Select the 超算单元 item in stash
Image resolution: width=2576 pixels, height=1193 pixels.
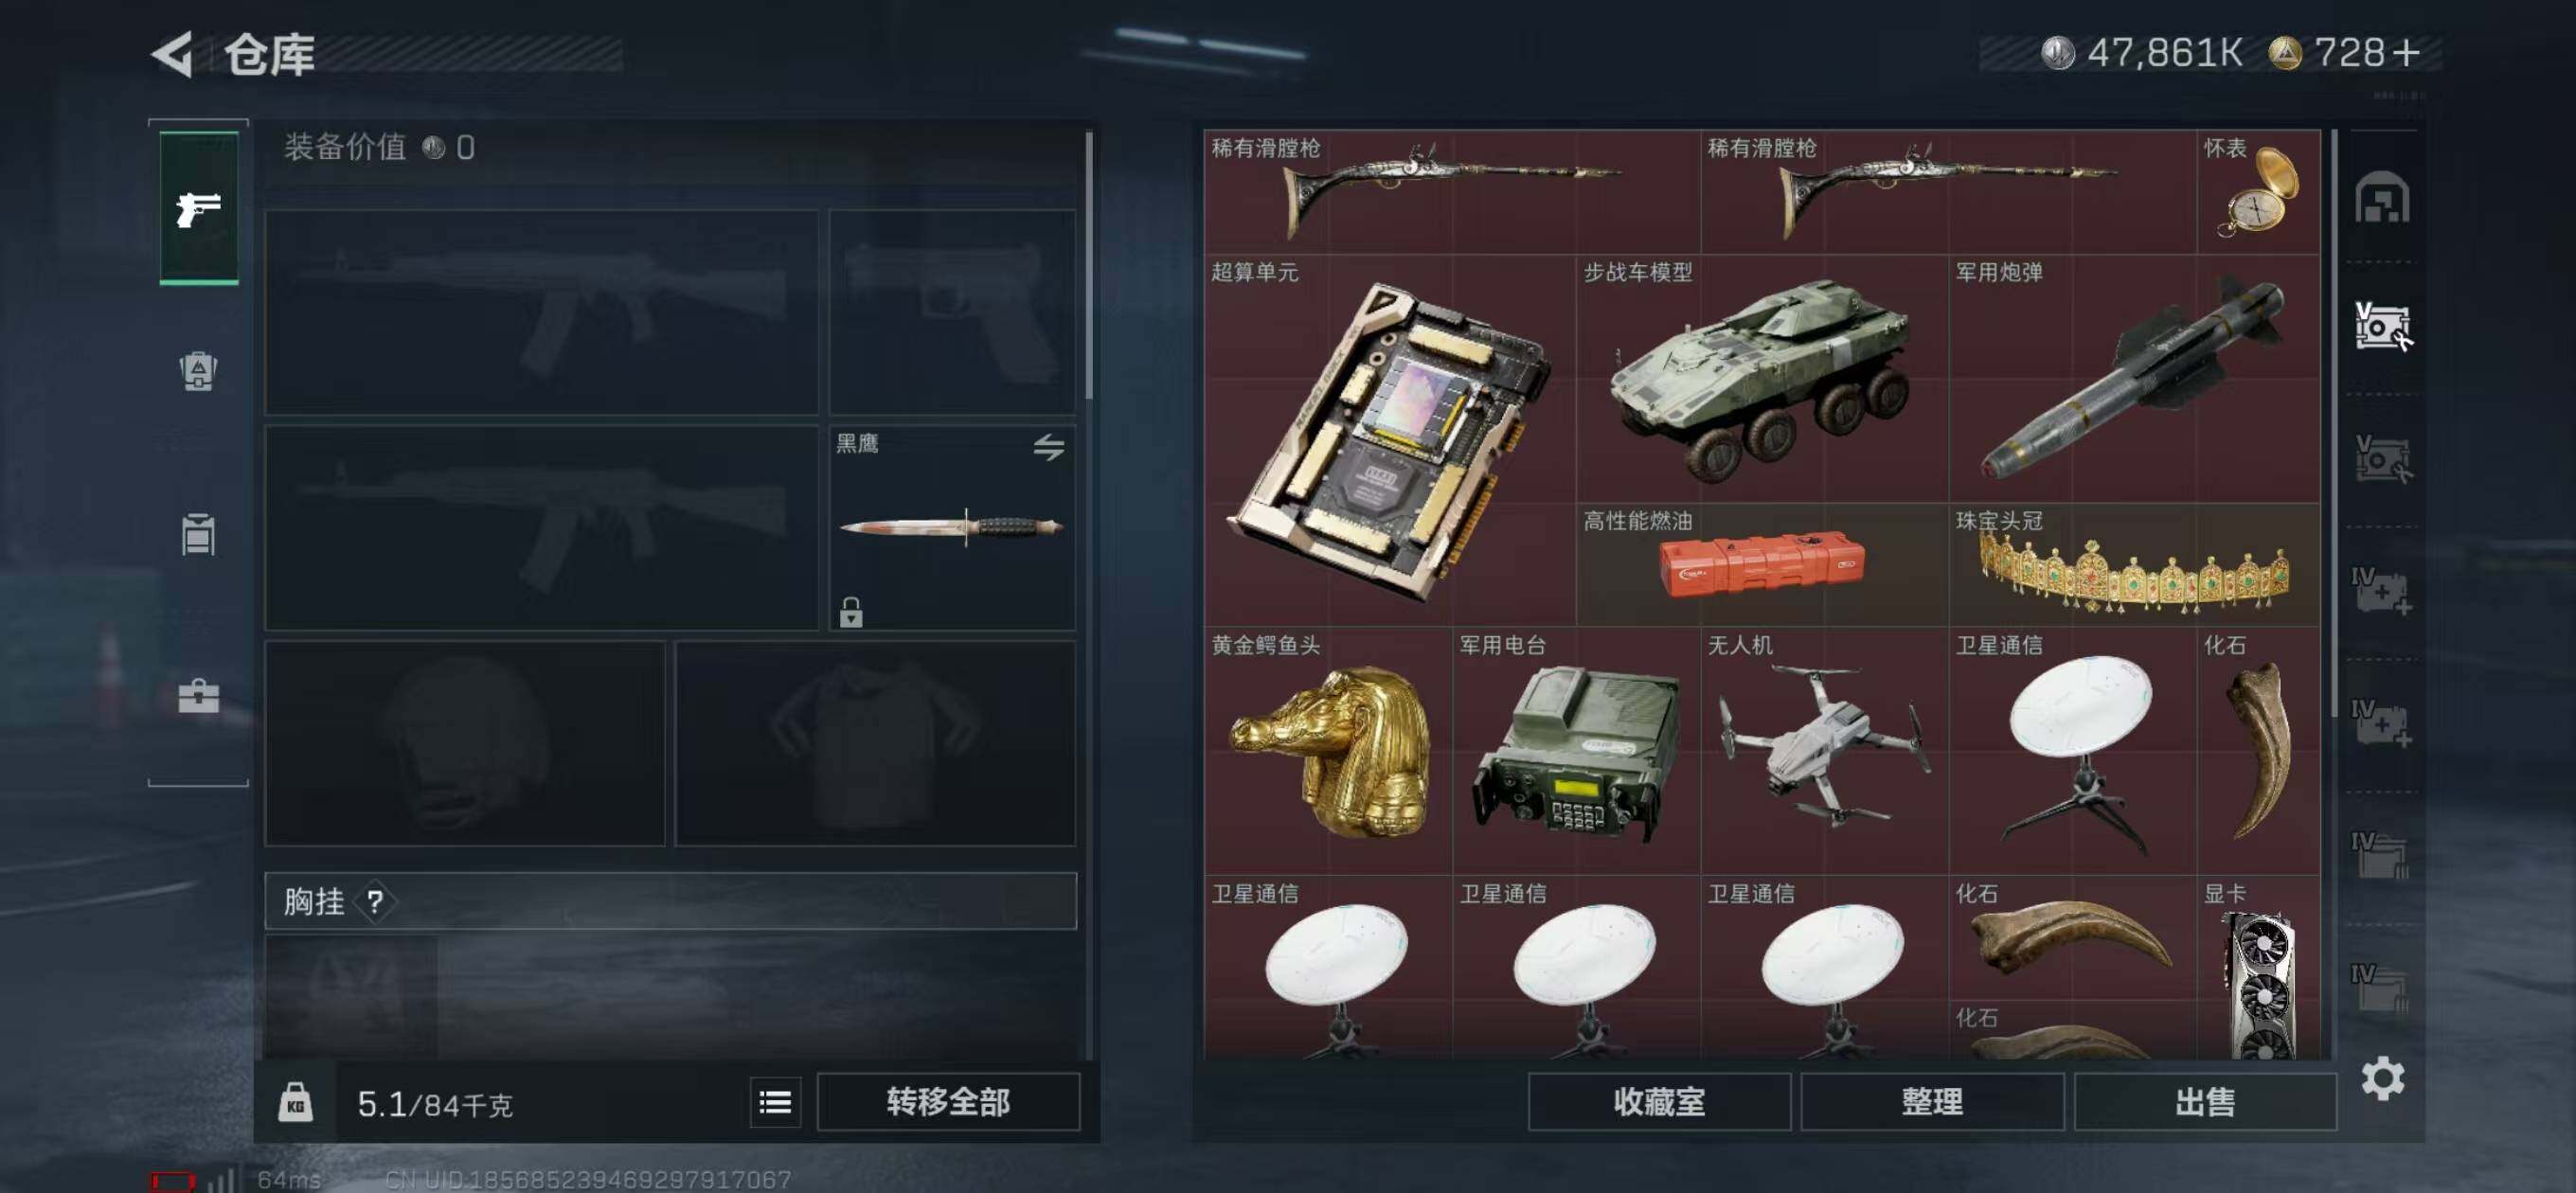(x=1390, y=441)
